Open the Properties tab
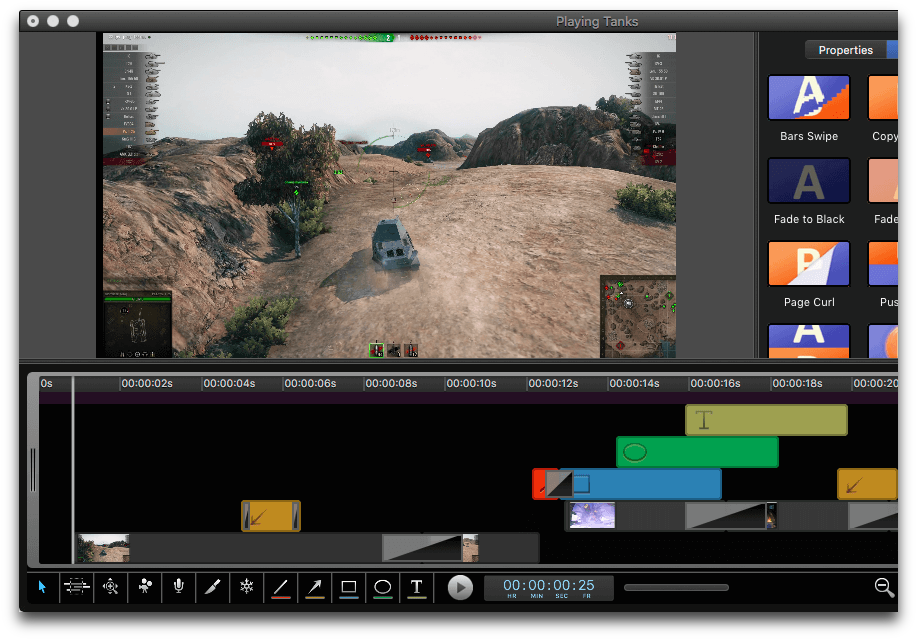The image size is (916, 639). tap(845, 50)
